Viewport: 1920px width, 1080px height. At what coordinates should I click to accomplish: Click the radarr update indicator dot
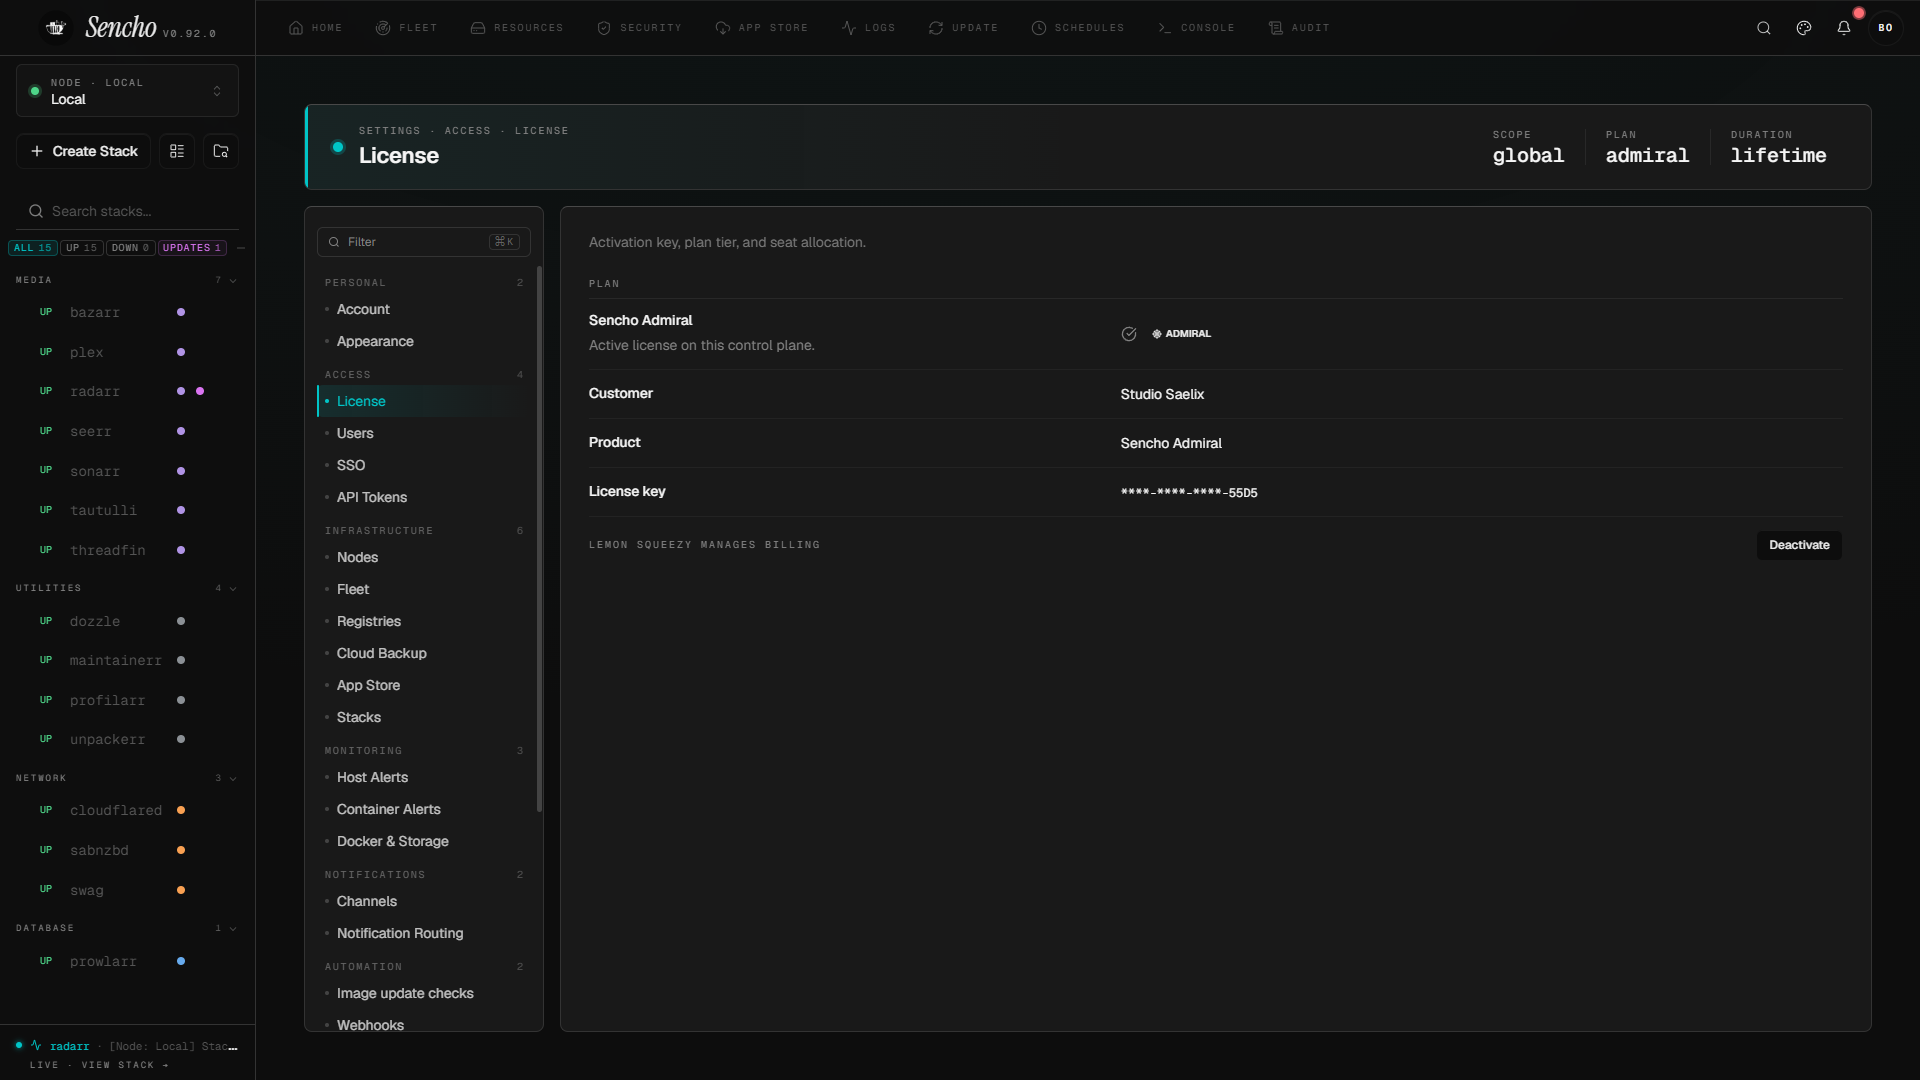tap(200, 391)
